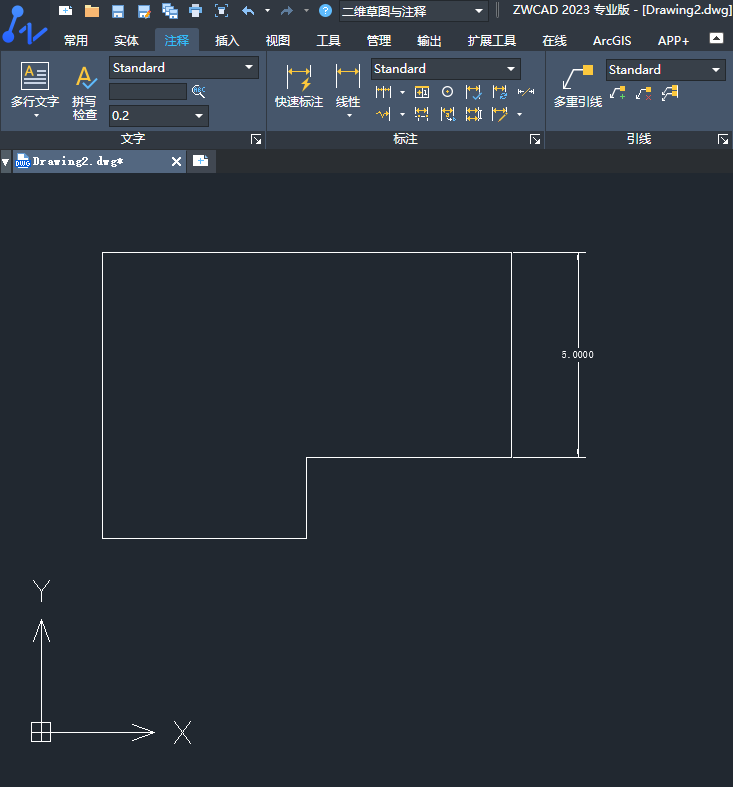Click the dimension update refresh icon

click(x=500, y=92)
